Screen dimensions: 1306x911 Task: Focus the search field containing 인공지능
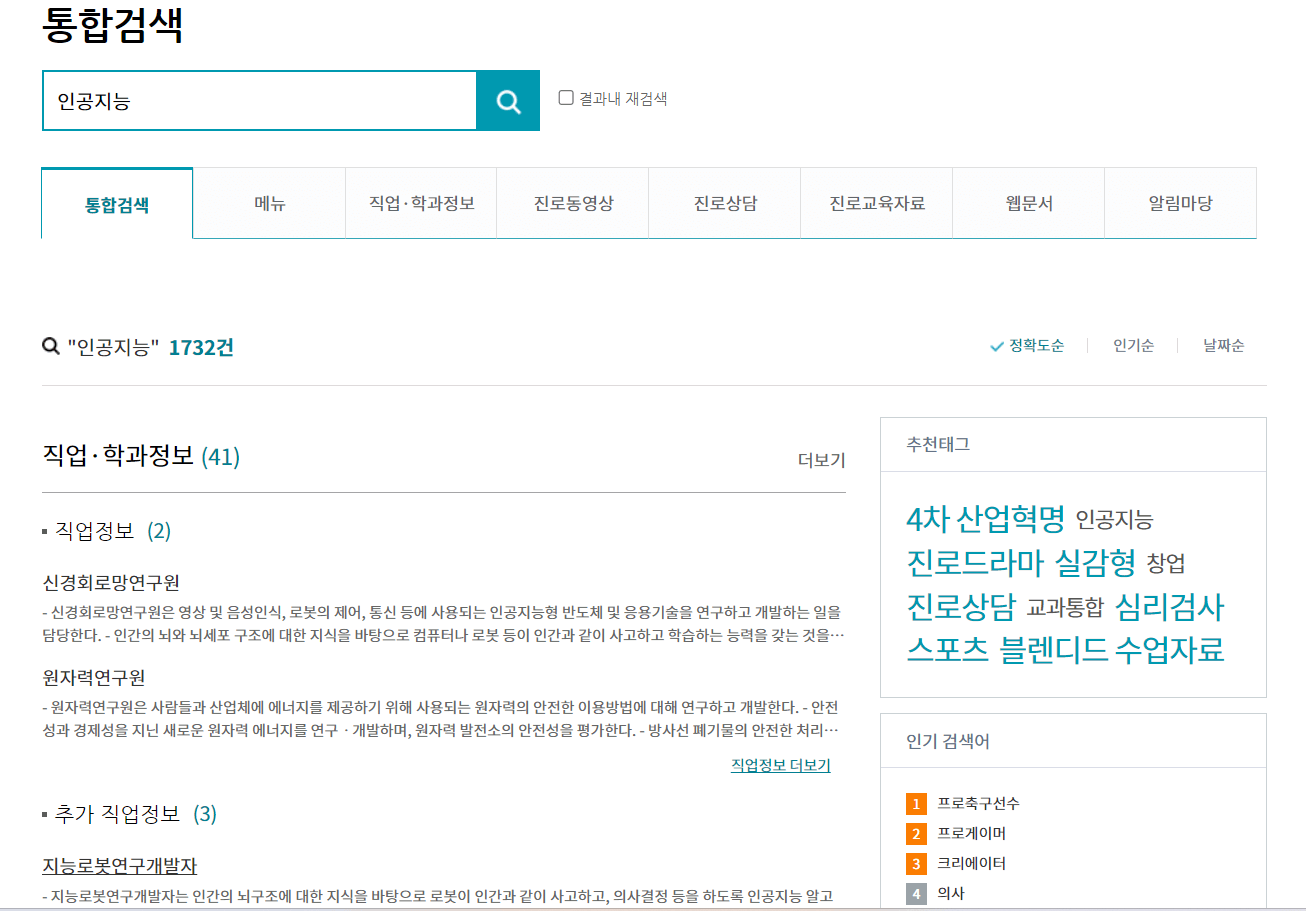click(259, 100)
